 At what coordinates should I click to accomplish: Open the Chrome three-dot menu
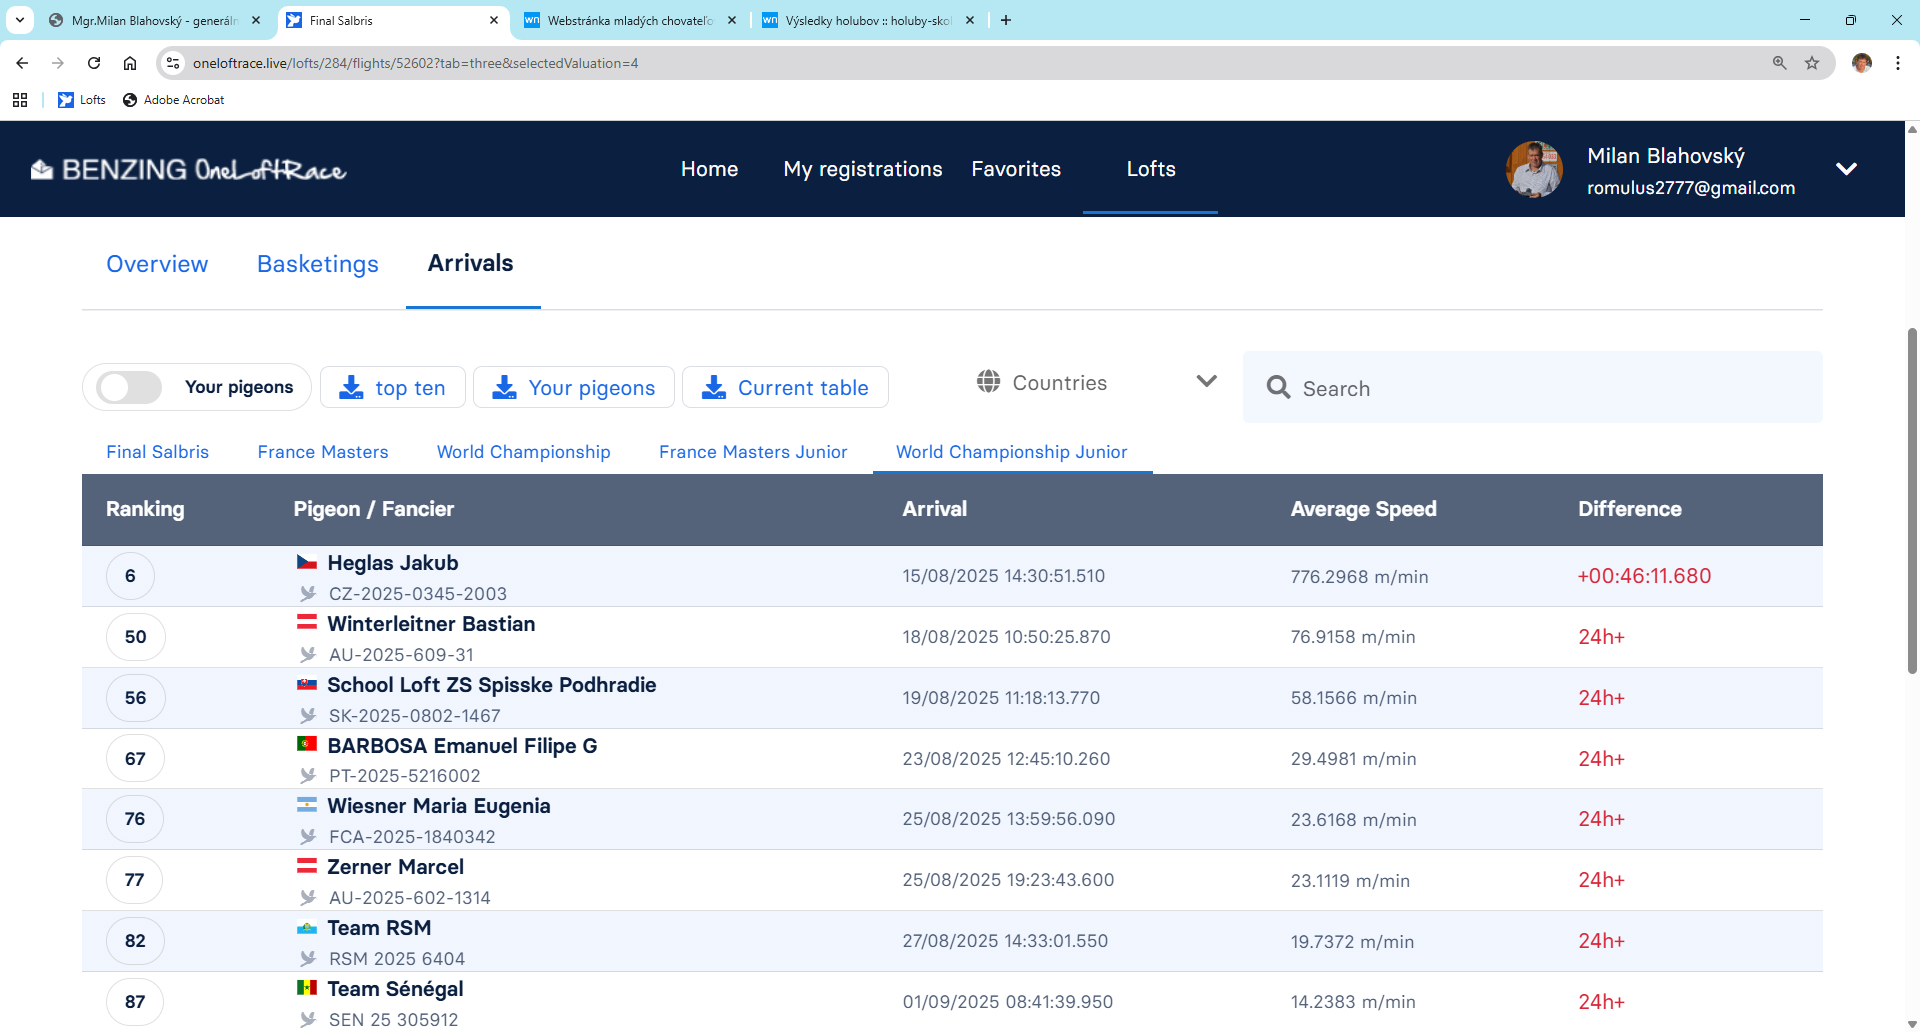[x=1897, y=63]
